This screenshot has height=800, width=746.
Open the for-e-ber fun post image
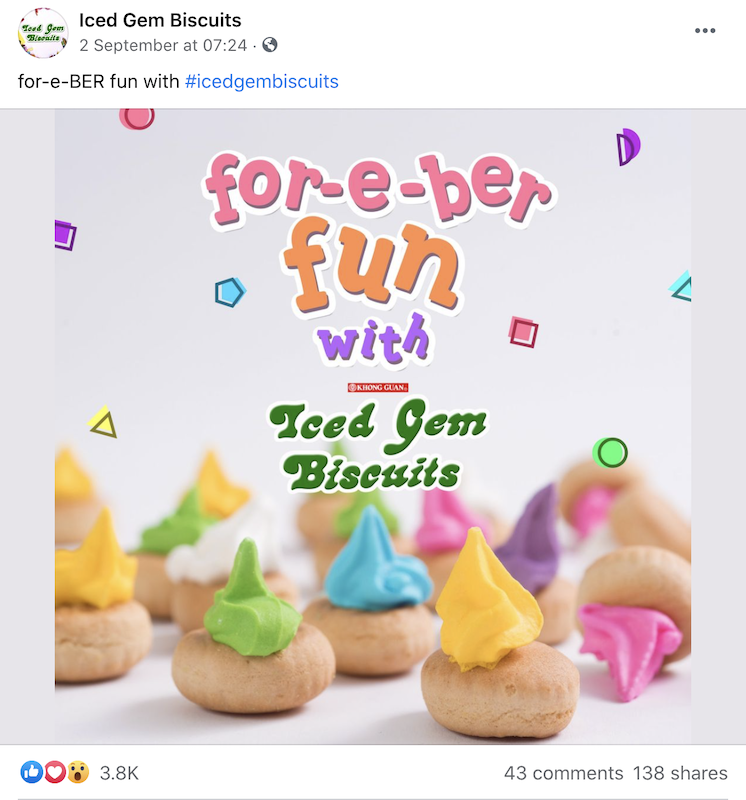(373, 426)
